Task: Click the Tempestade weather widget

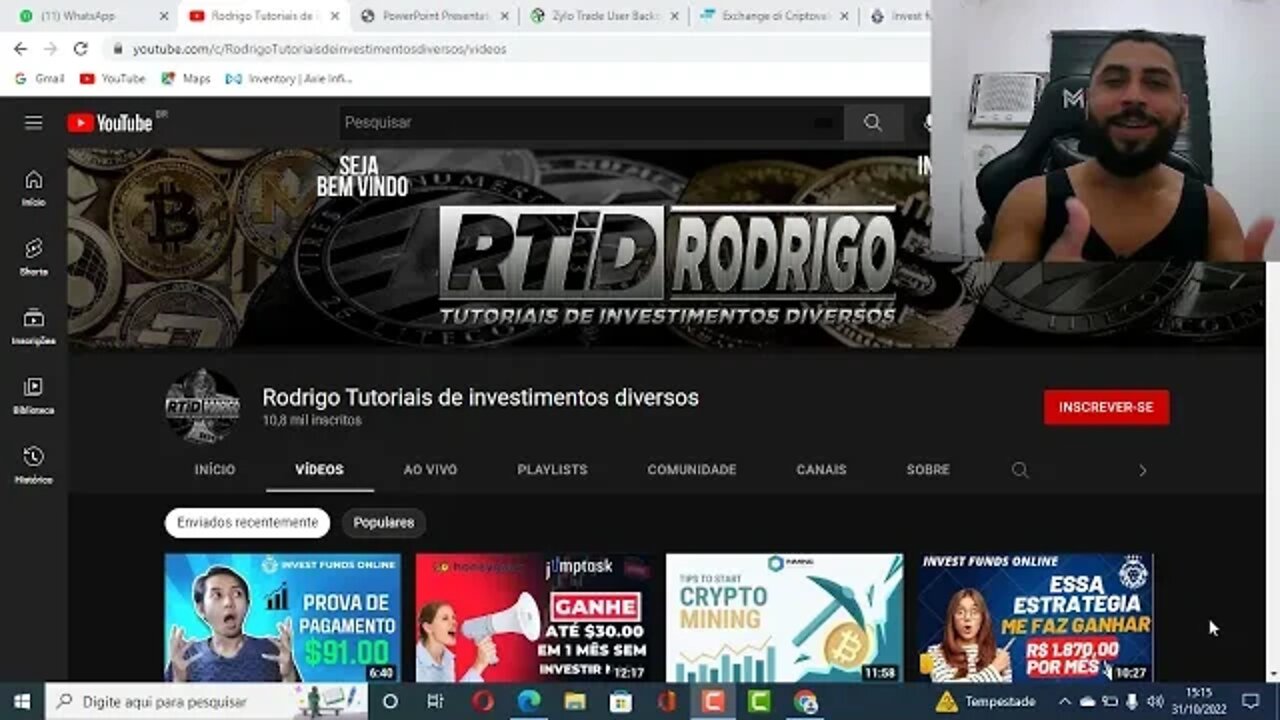Action: [x=985, y=701]
